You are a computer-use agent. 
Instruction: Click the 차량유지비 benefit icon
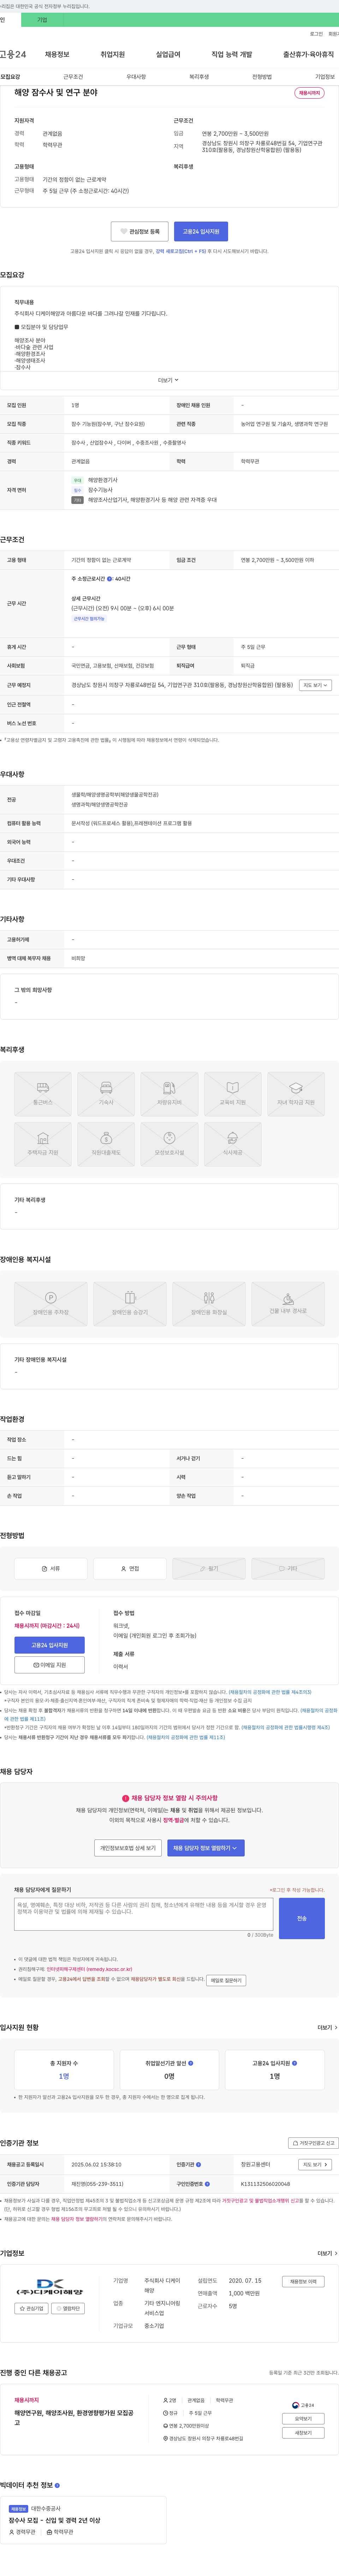pos(169,1094)
